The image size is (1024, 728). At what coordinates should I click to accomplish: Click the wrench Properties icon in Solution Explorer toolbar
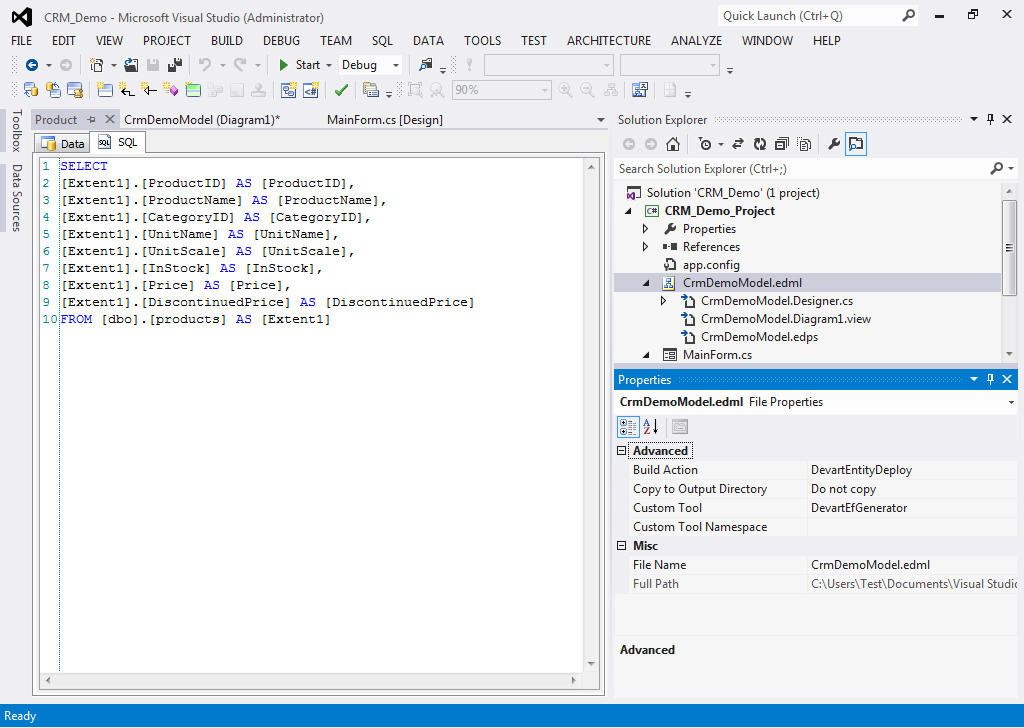point(834,144)
